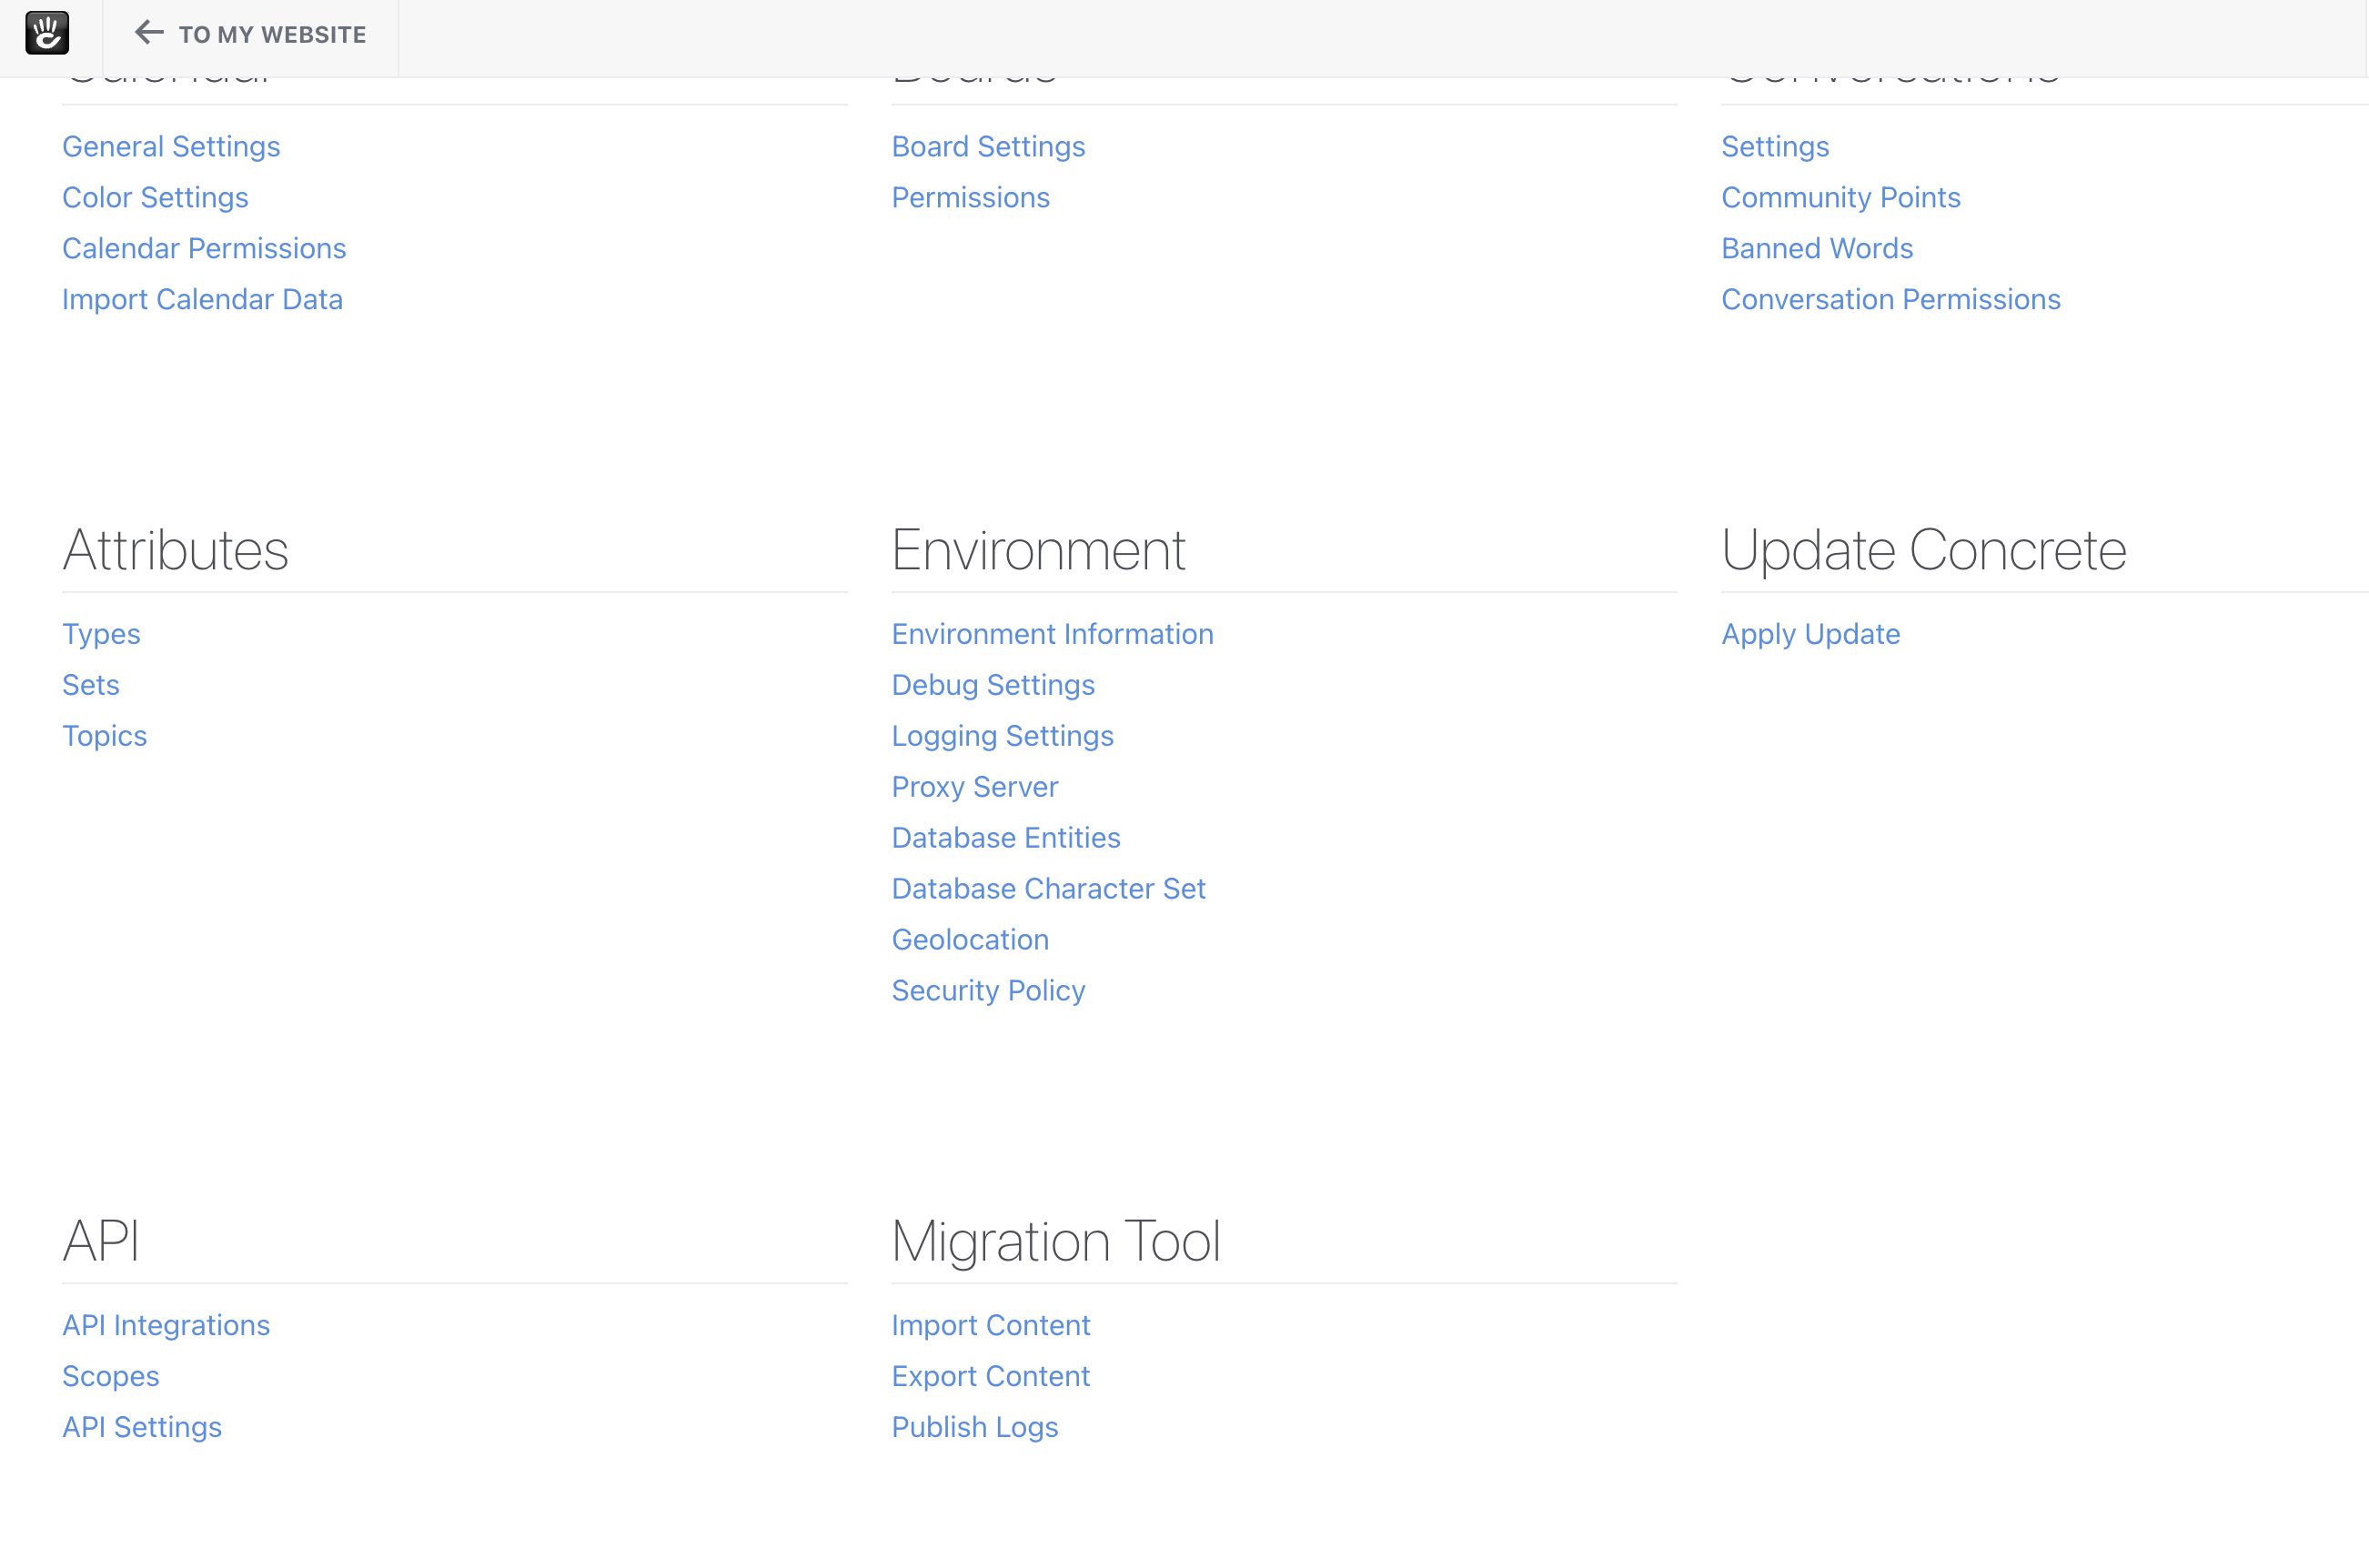The image size is (2369, 1568).
Task: Select Geolocation environment option
Action: coord(969,938)
